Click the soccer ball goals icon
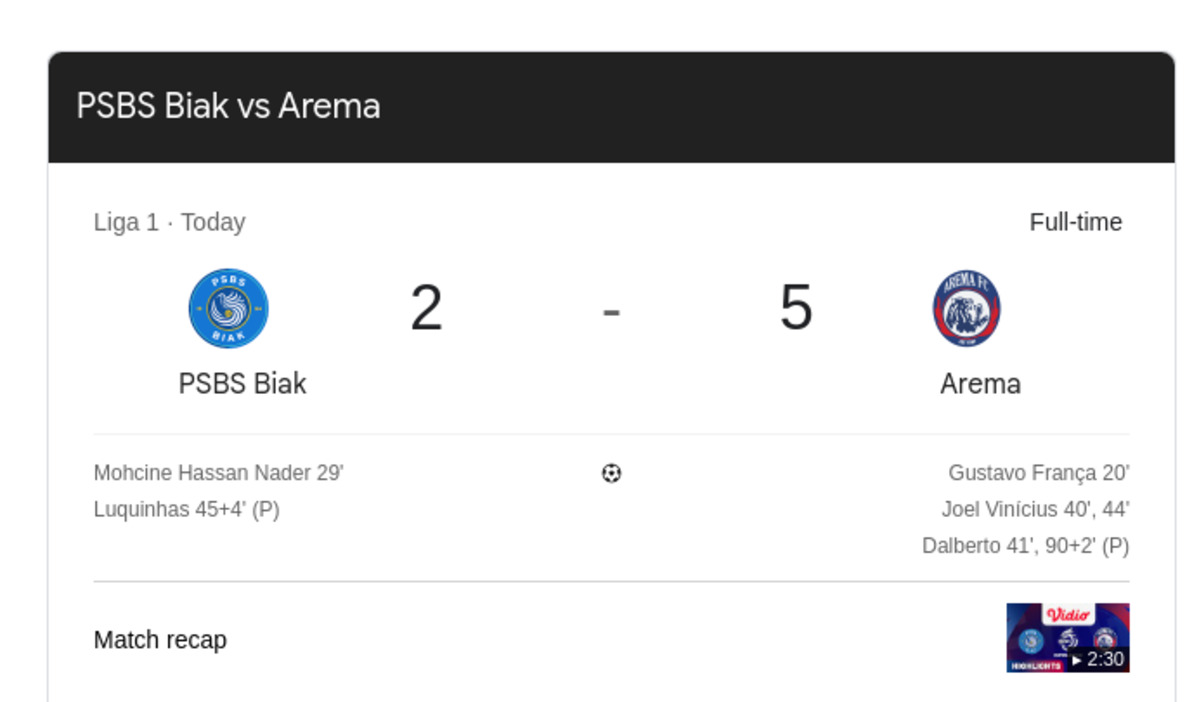This screenshot has height=702, width=1199. 611,473
